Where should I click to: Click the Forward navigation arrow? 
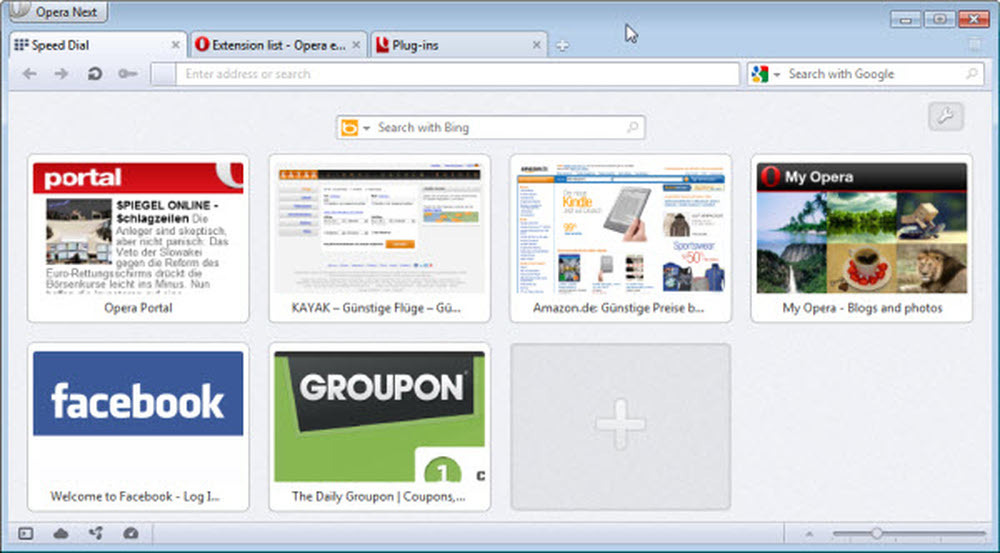point(61,74)
